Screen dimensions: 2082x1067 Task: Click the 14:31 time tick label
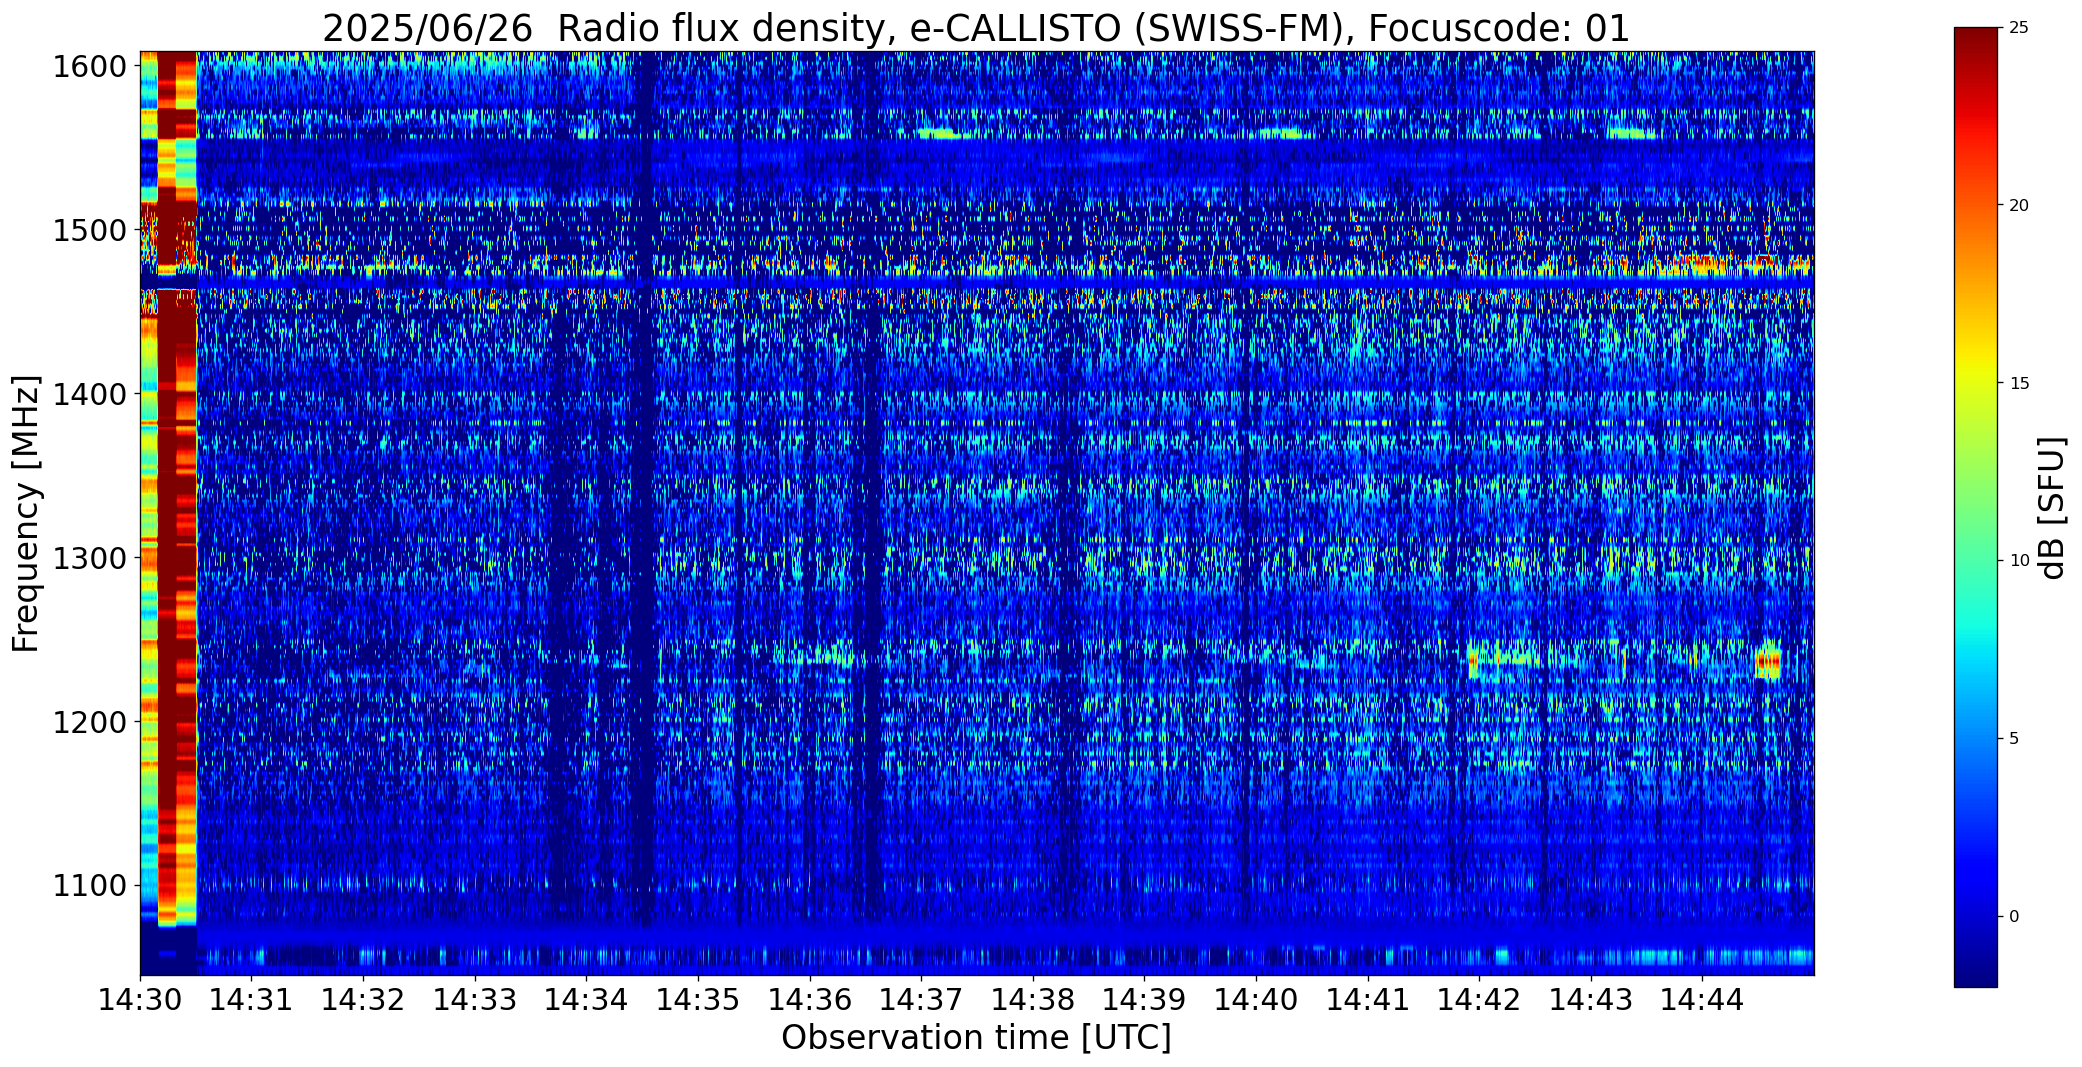[x=252, y=1000]
